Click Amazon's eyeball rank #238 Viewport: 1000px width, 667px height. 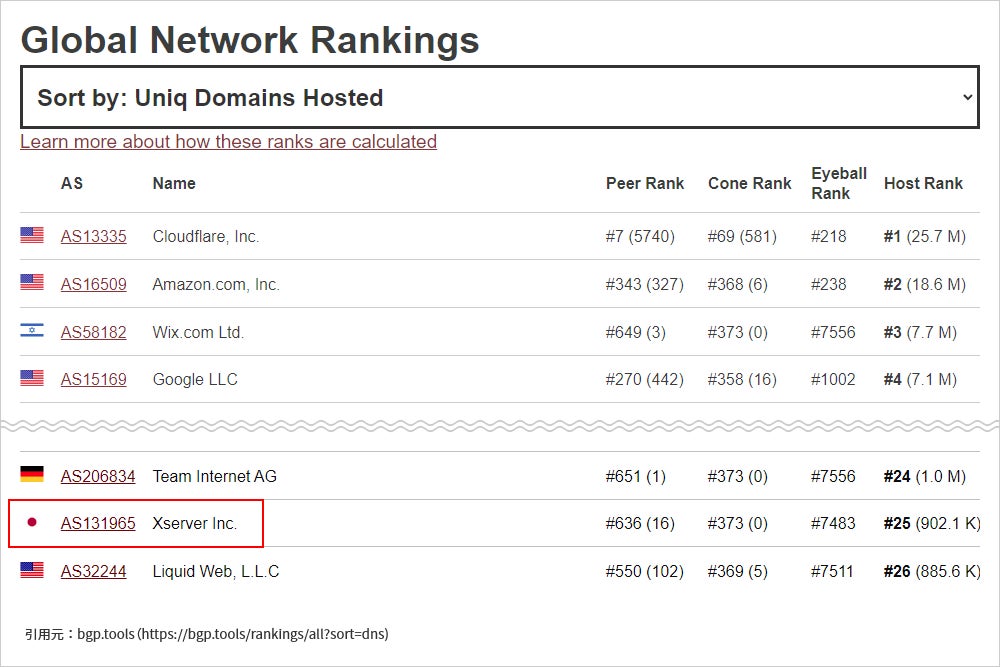pyautogui.click(x=828, y=284)
